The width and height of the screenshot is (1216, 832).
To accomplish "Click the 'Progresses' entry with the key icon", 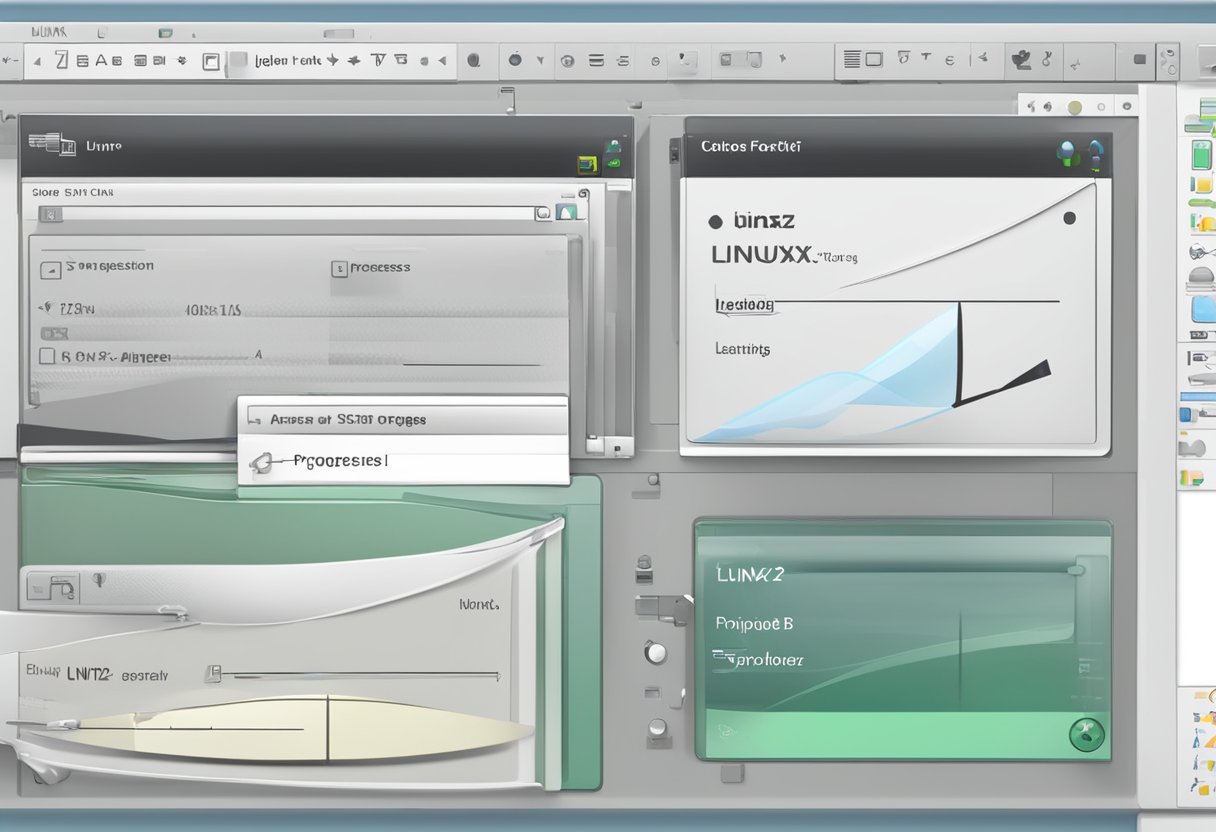I will click(x=403, y=462).
